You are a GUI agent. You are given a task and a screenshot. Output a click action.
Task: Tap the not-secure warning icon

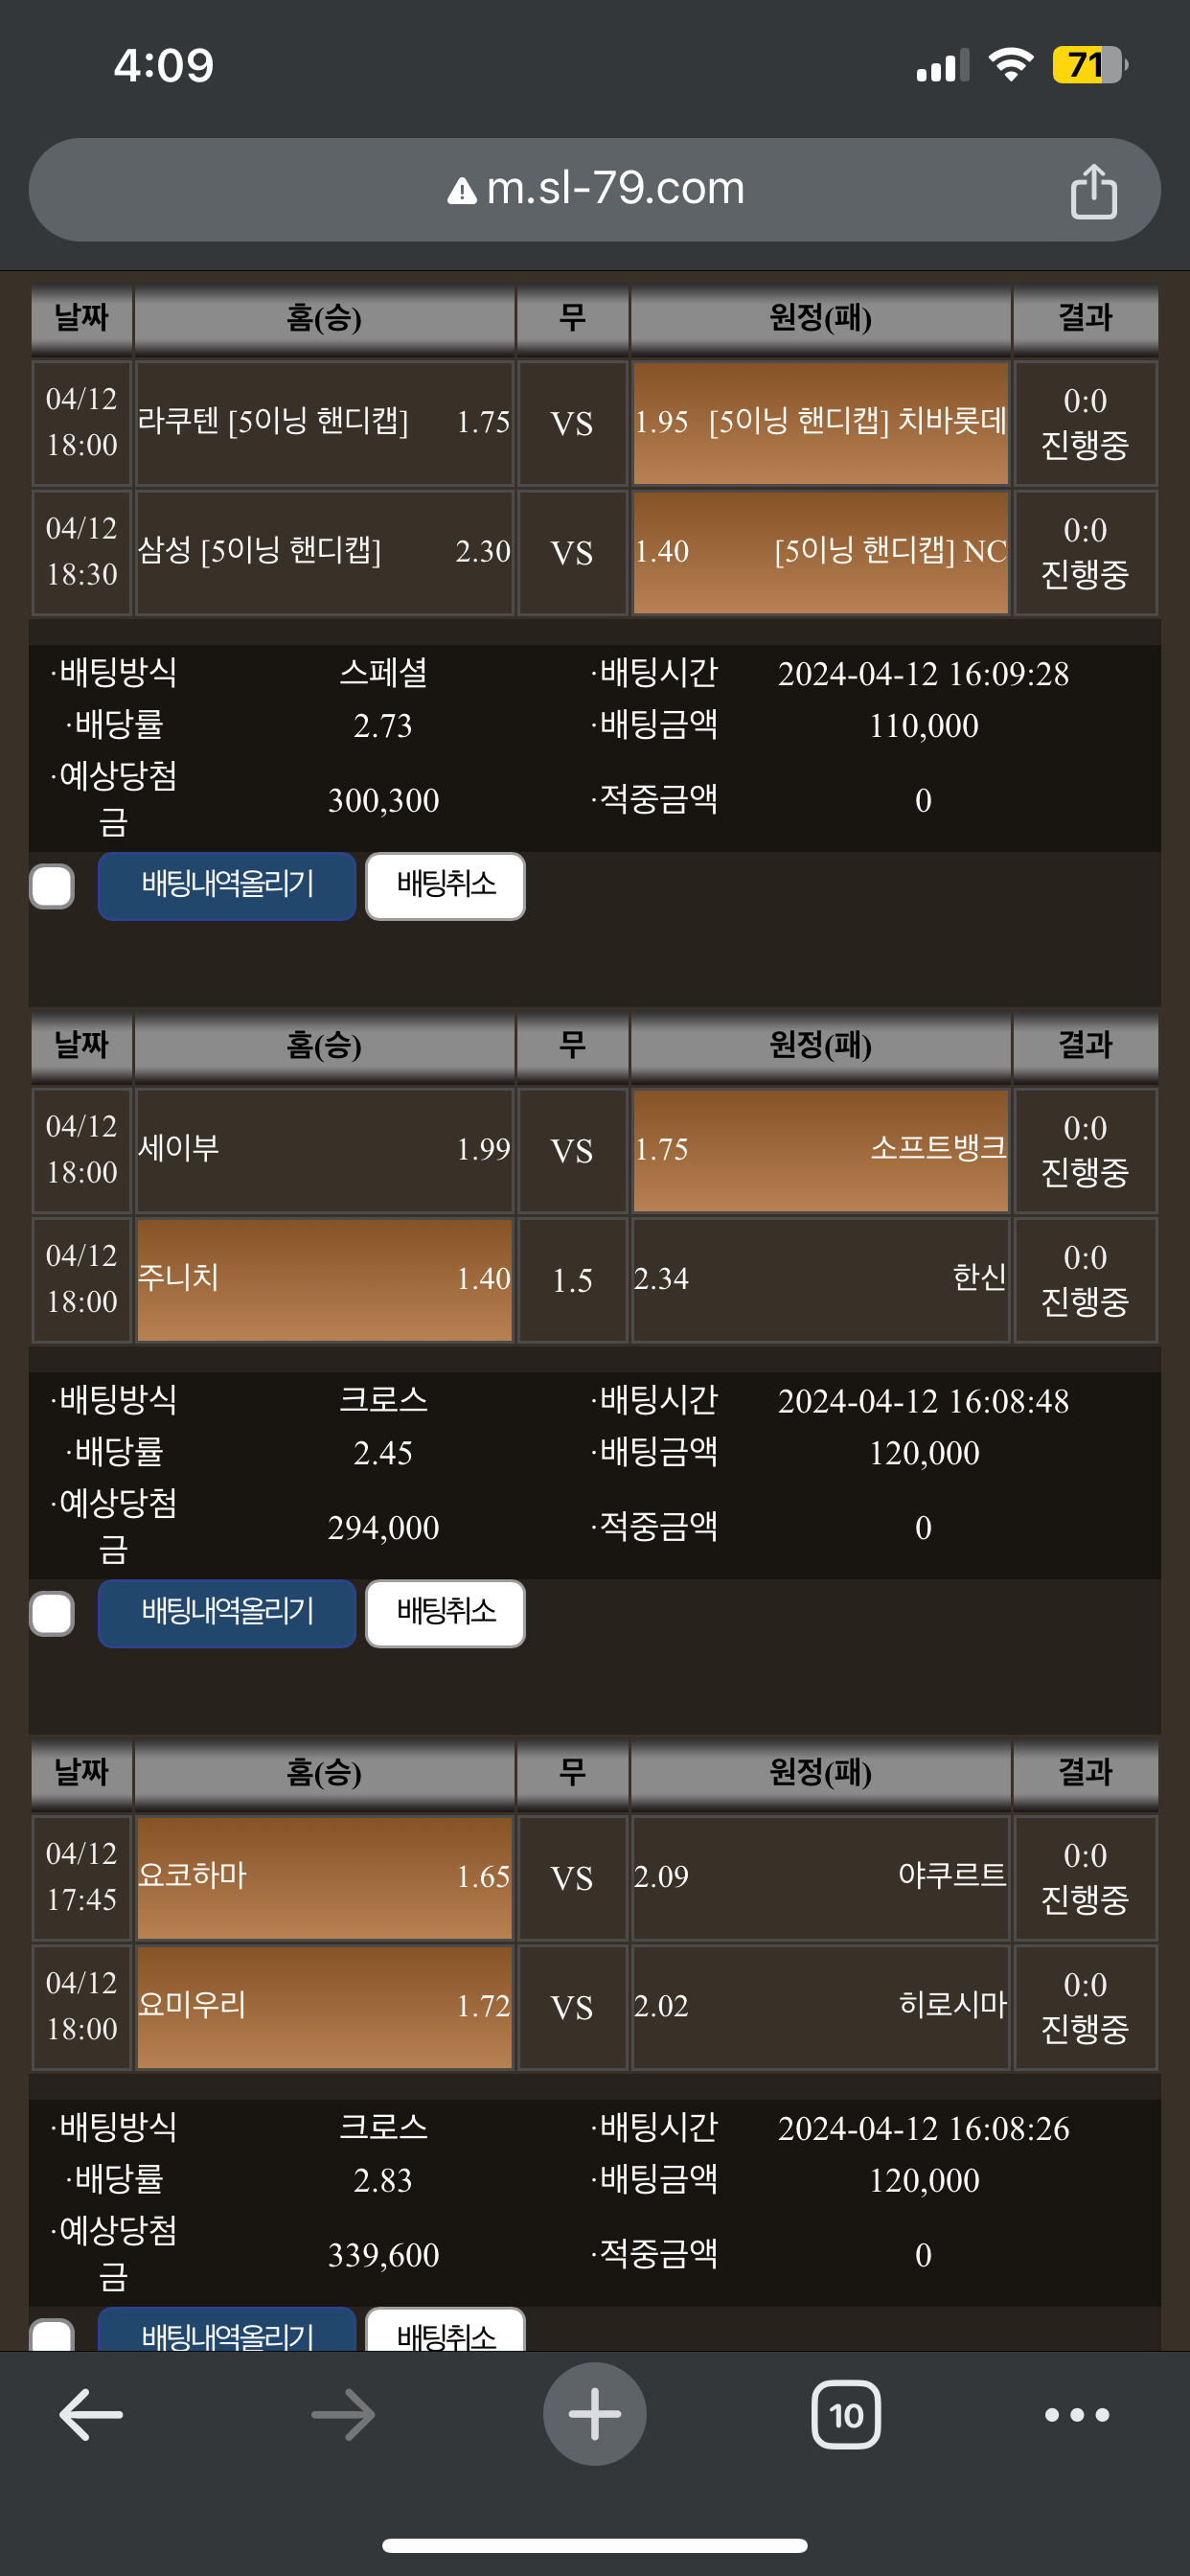[x=461, y=190]
